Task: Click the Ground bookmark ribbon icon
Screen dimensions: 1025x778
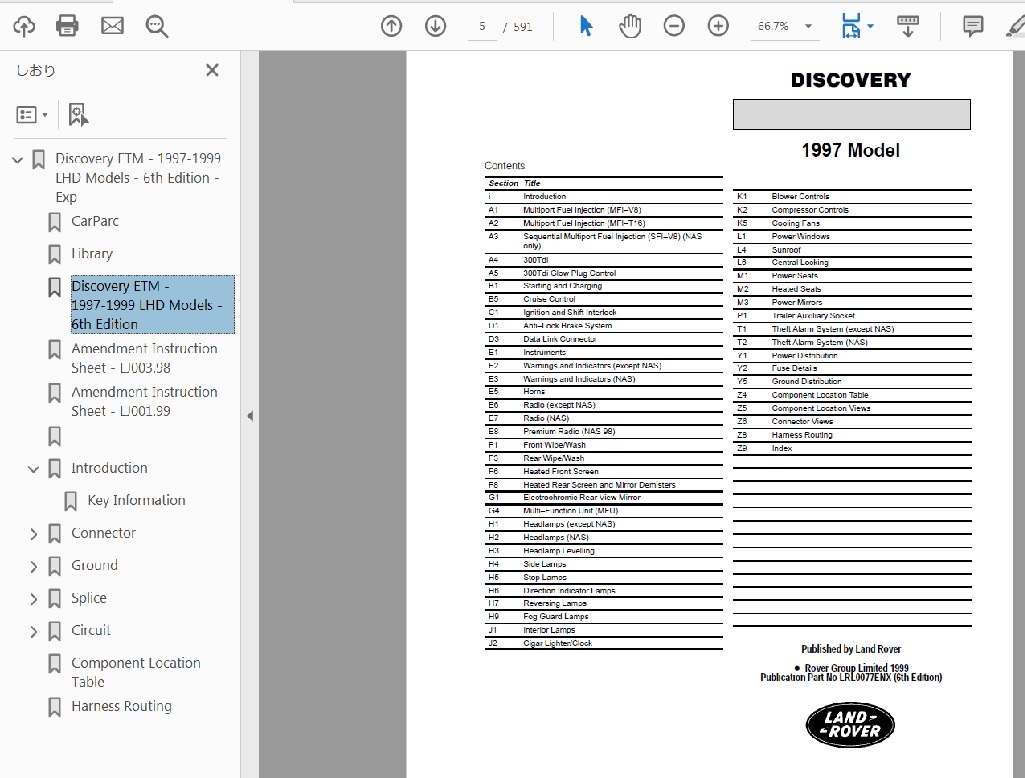Action: 55,566
